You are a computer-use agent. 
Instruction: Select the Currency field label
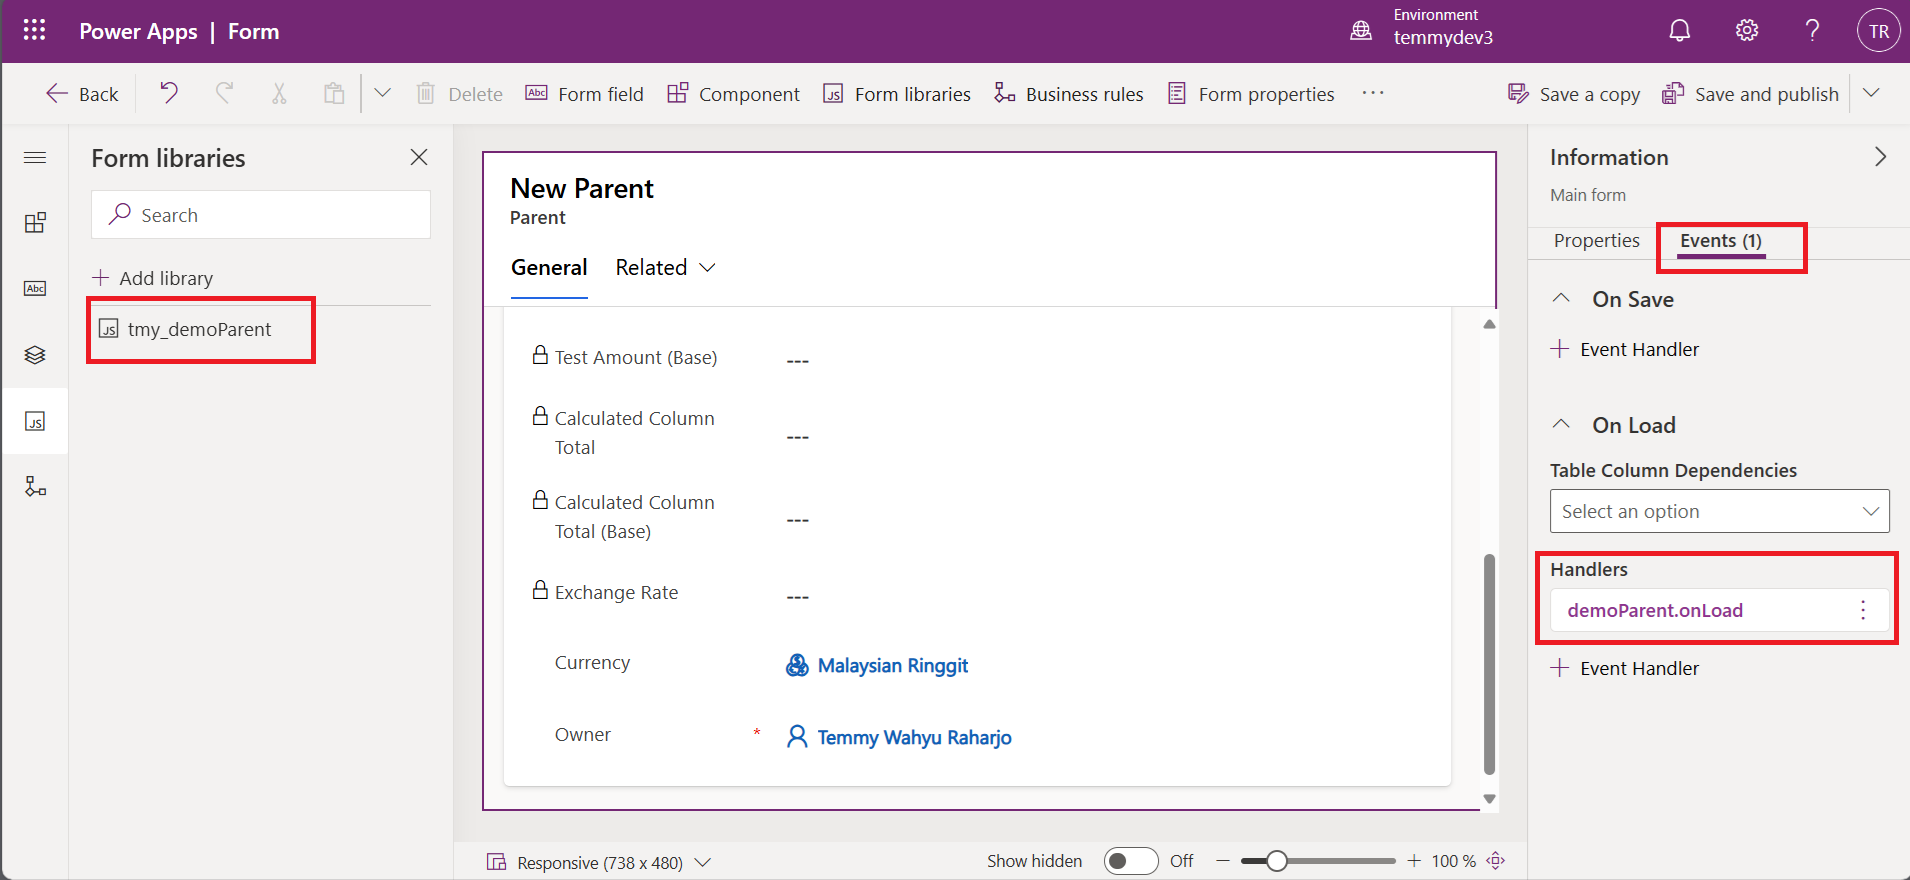pos(592,663)
